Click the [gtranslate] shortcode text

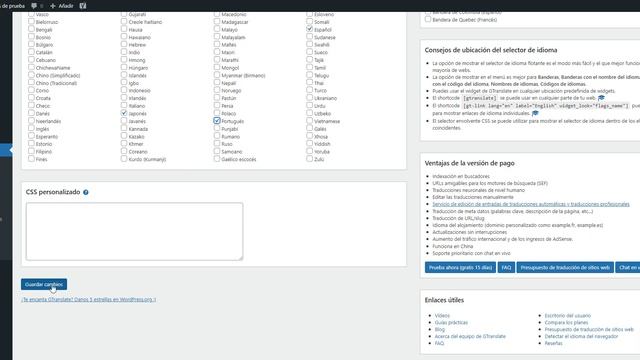[x=480, y=98]
